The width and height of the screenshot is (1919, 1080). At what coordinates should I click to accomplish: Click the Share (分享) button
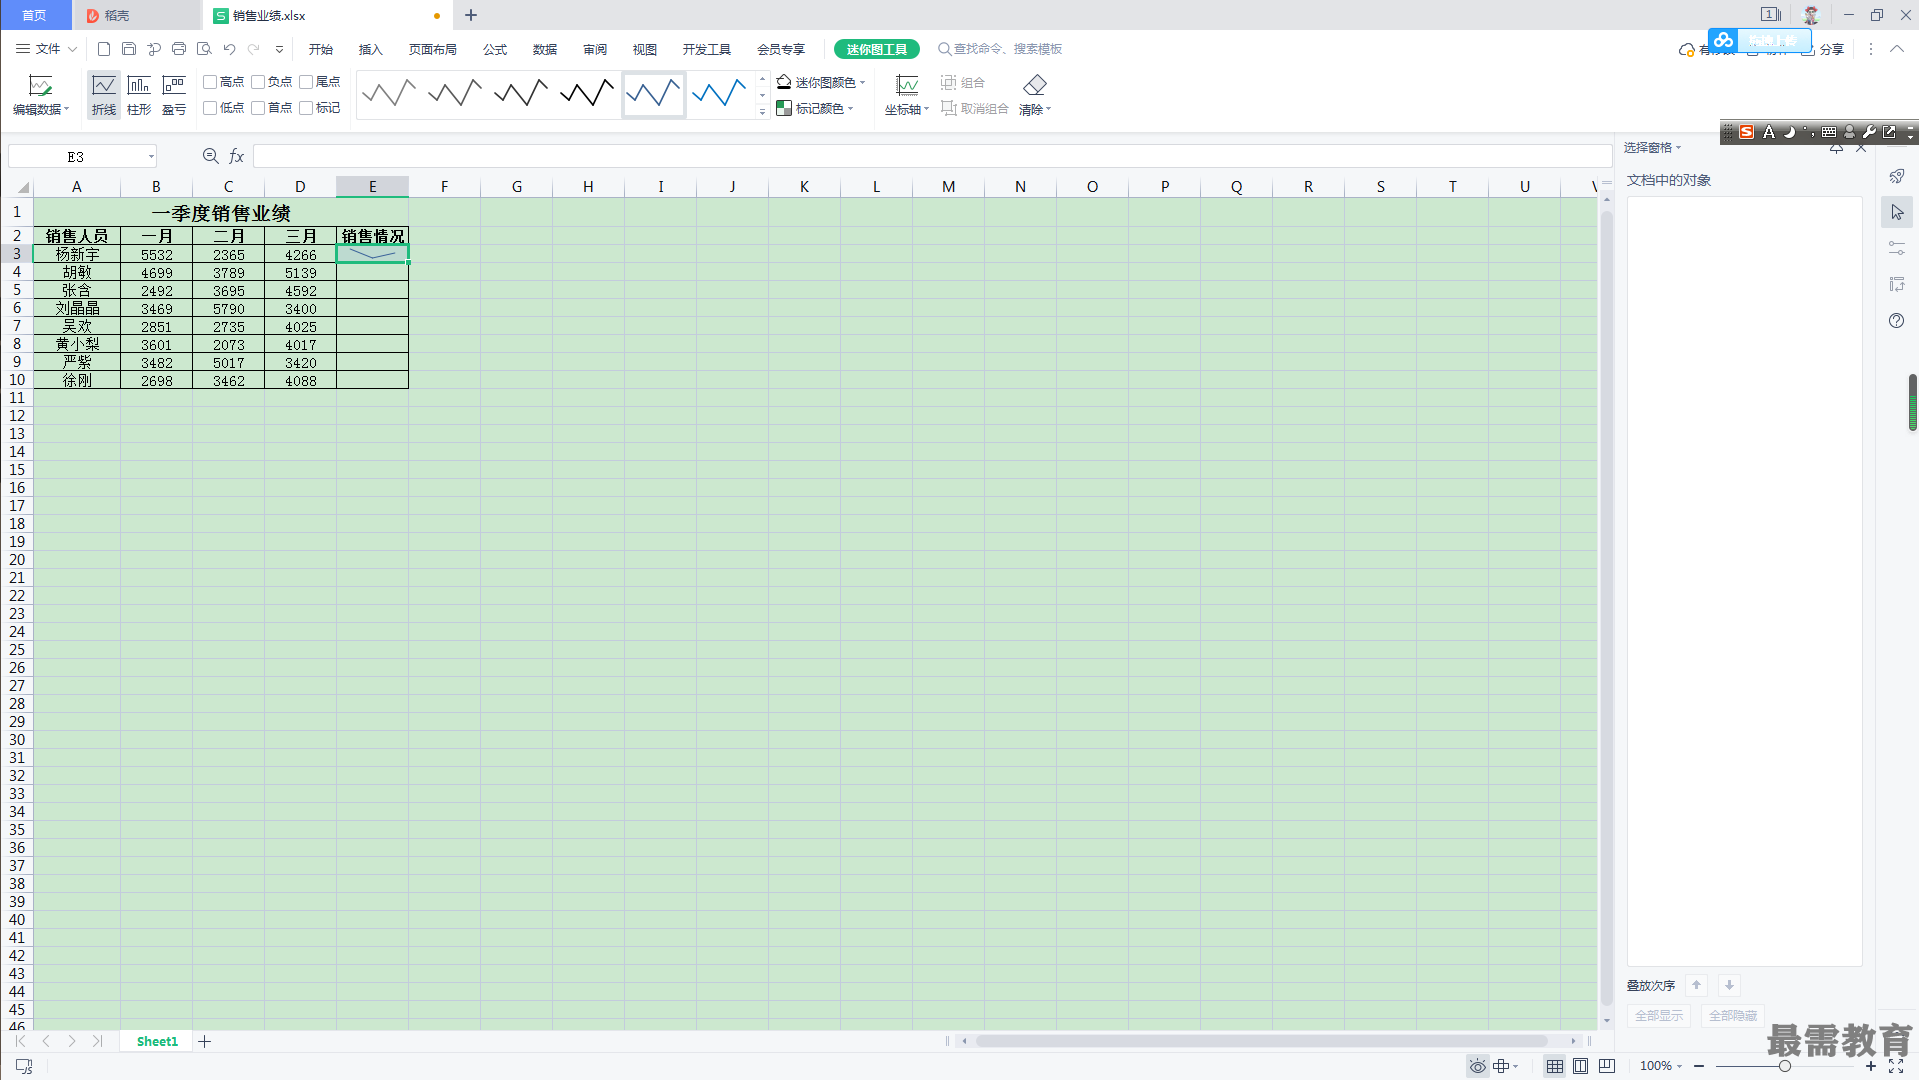point(1822,49)
